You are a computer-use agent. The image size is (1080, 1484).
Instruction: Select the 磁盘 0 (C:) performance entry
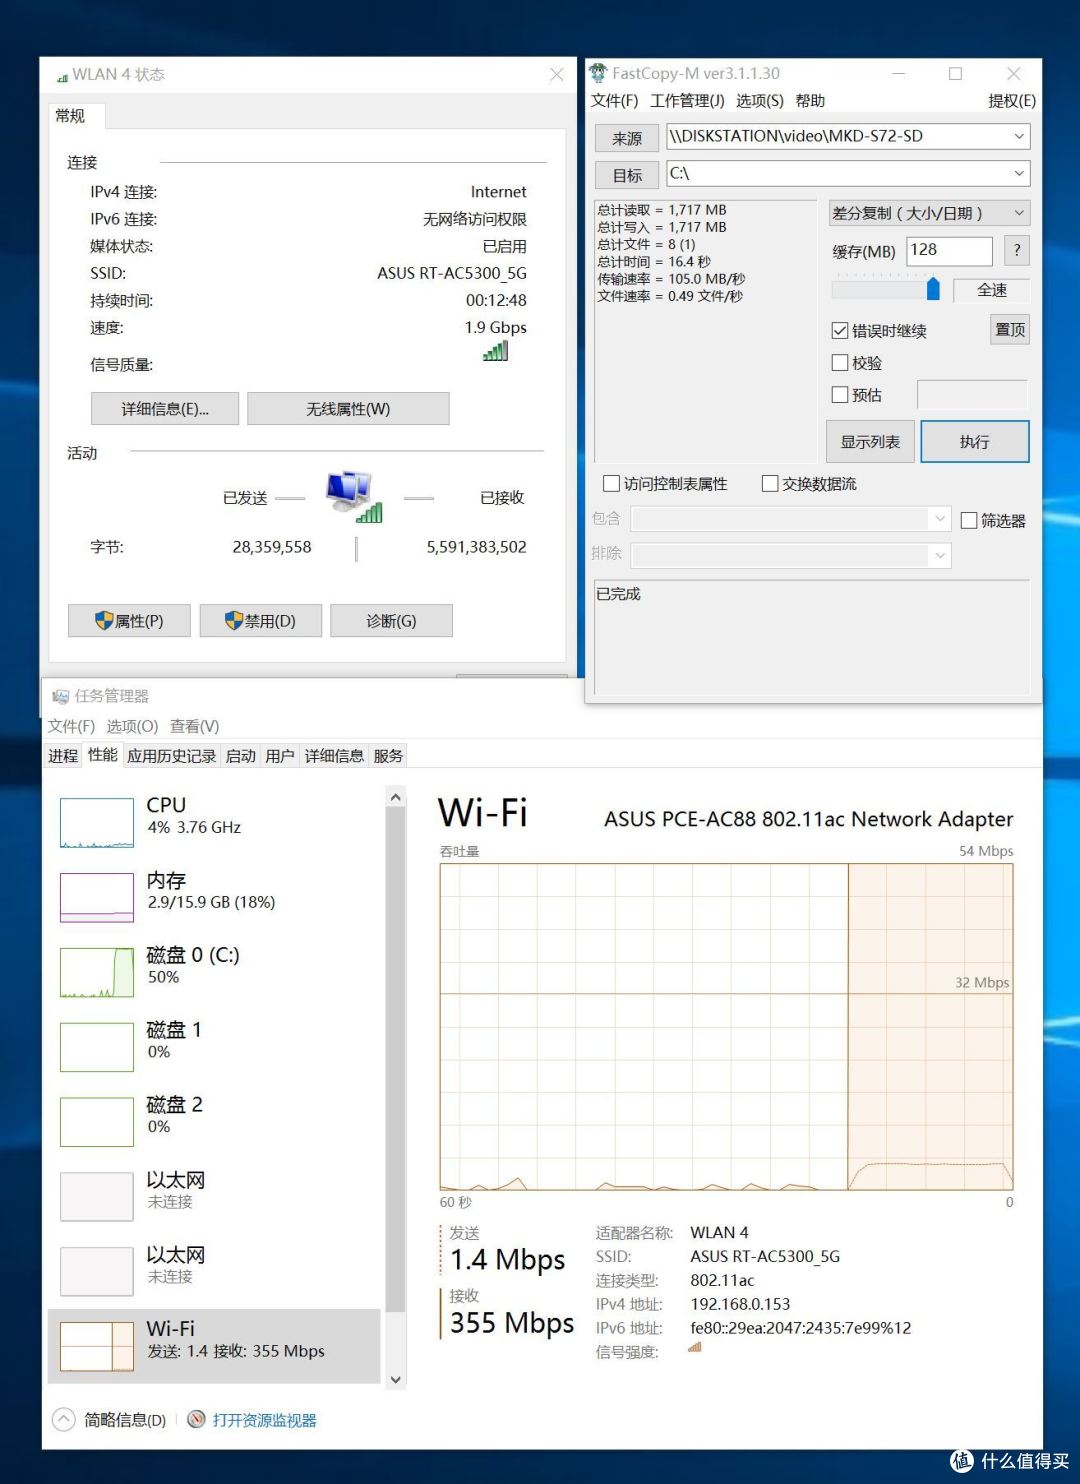point(214,972)
